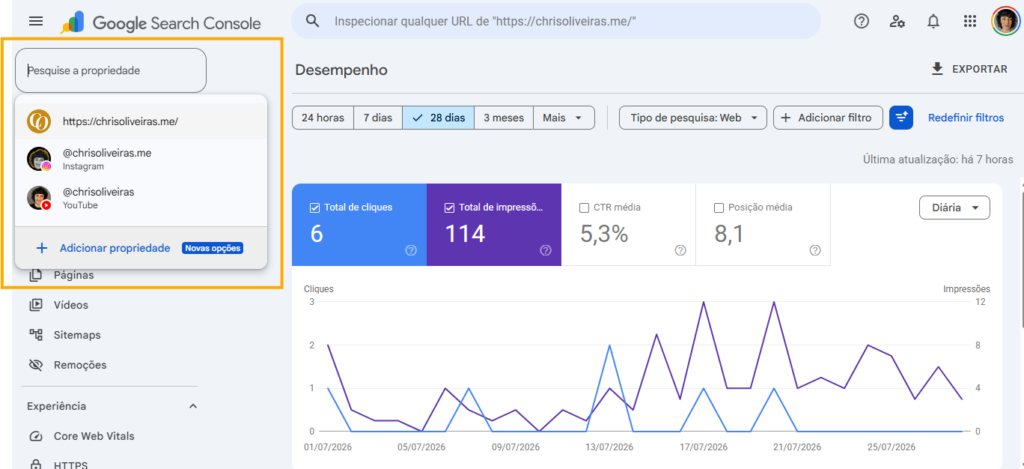The image size is (1024, 469).
Task: Select the 24 horas range
Action: [x=323, y=118]
